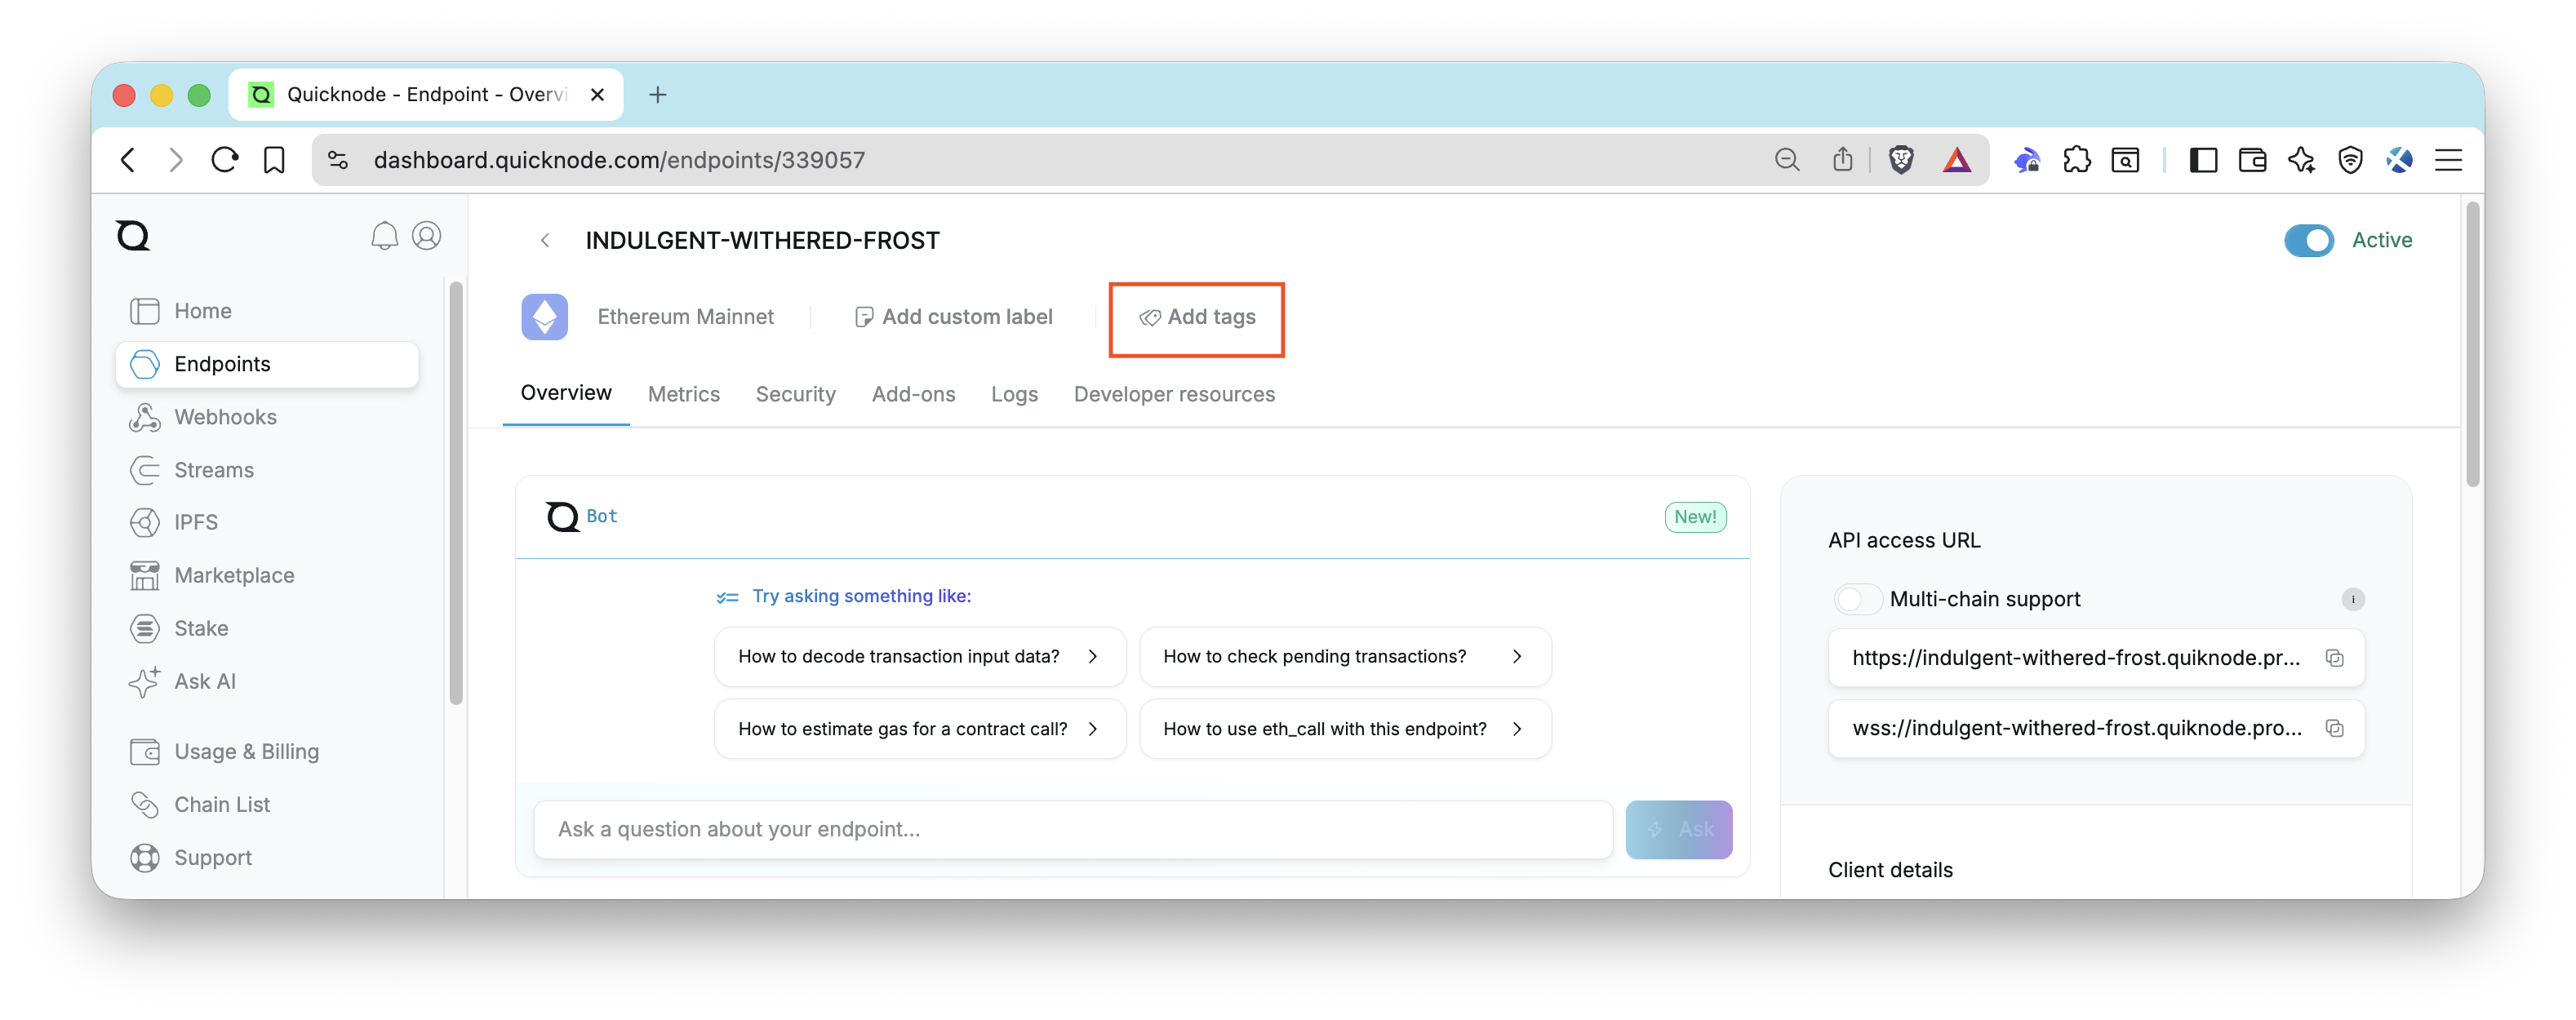Switch to the Security tab

(x=795, y=394)
